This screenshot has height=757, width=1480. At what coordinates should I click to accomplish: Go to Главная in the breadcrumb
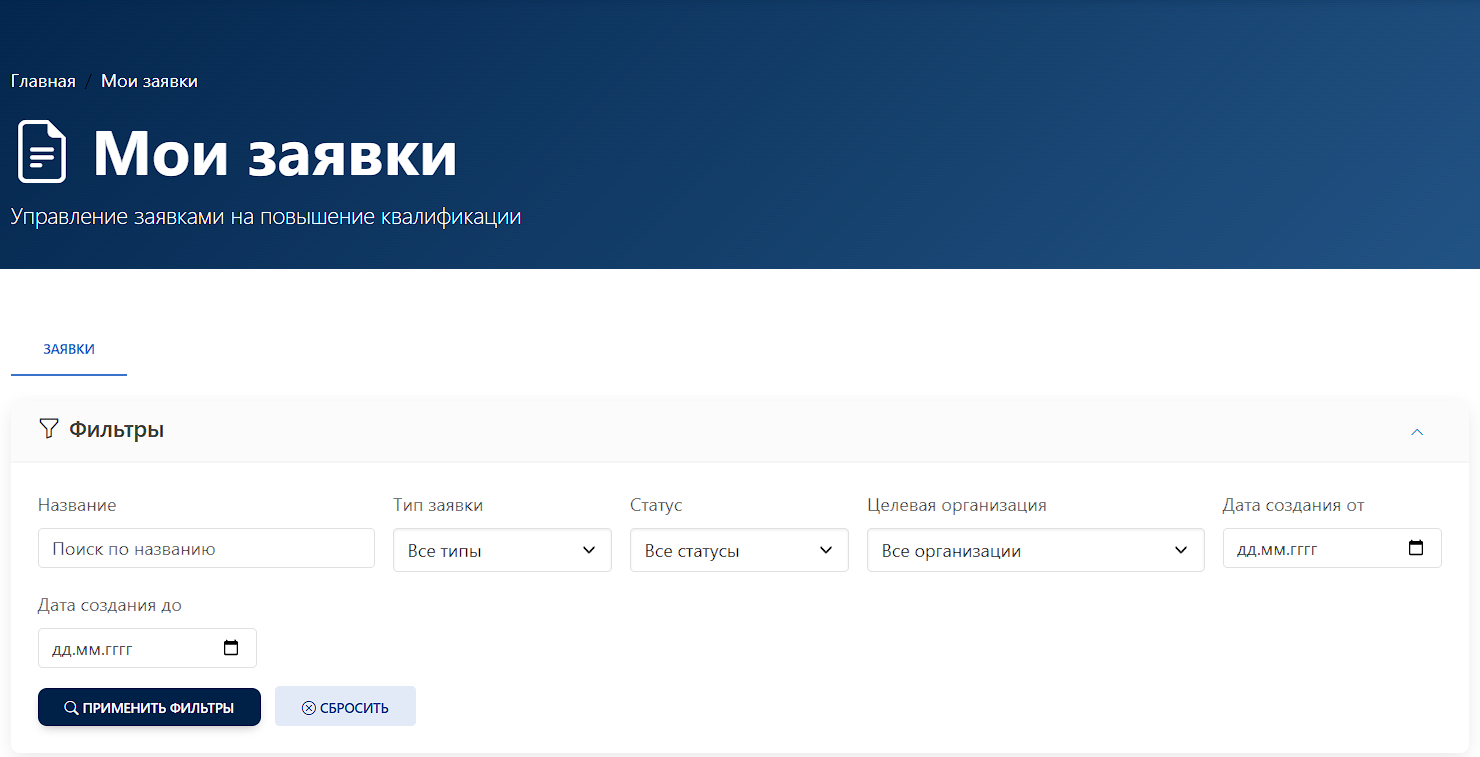43,81
